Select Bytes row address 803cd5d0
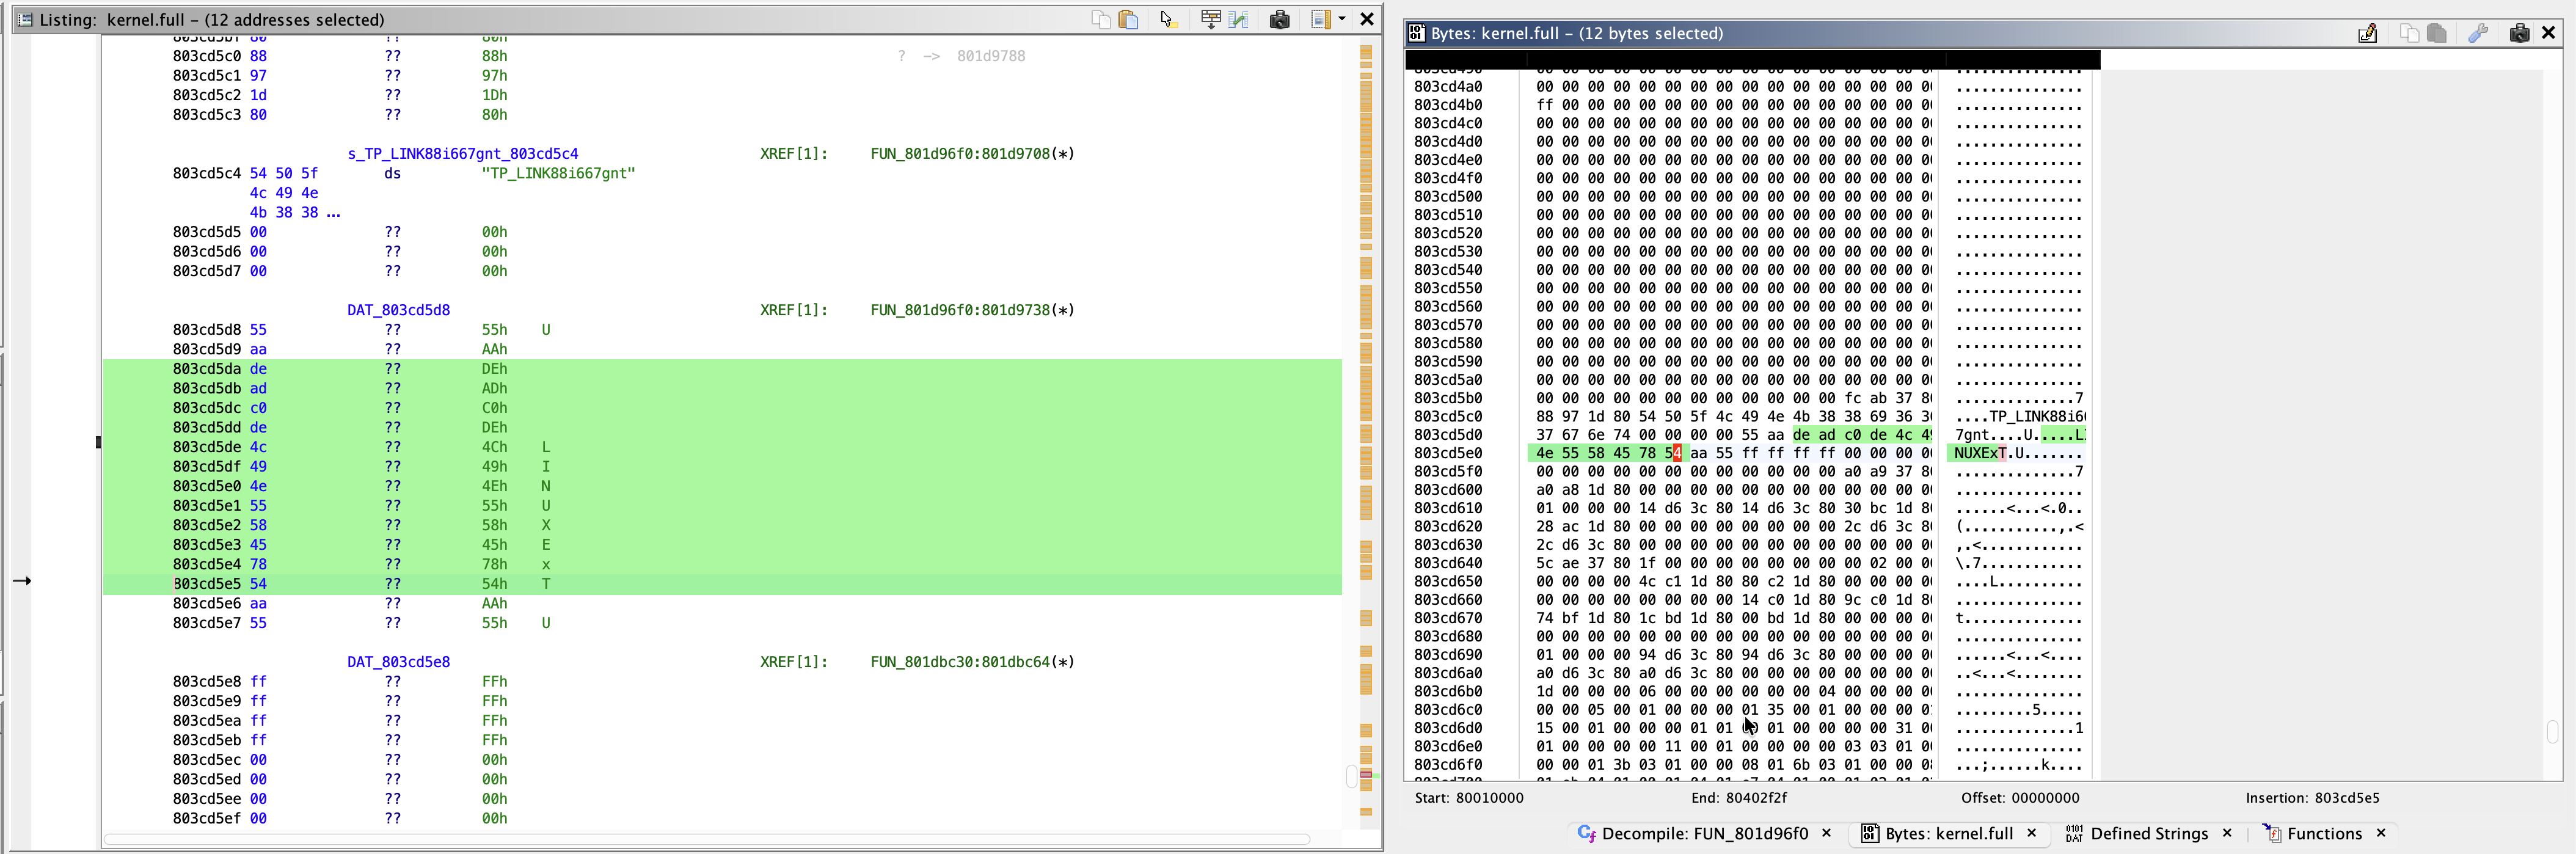This screenshot has height=854, width=2576. 1448,435
